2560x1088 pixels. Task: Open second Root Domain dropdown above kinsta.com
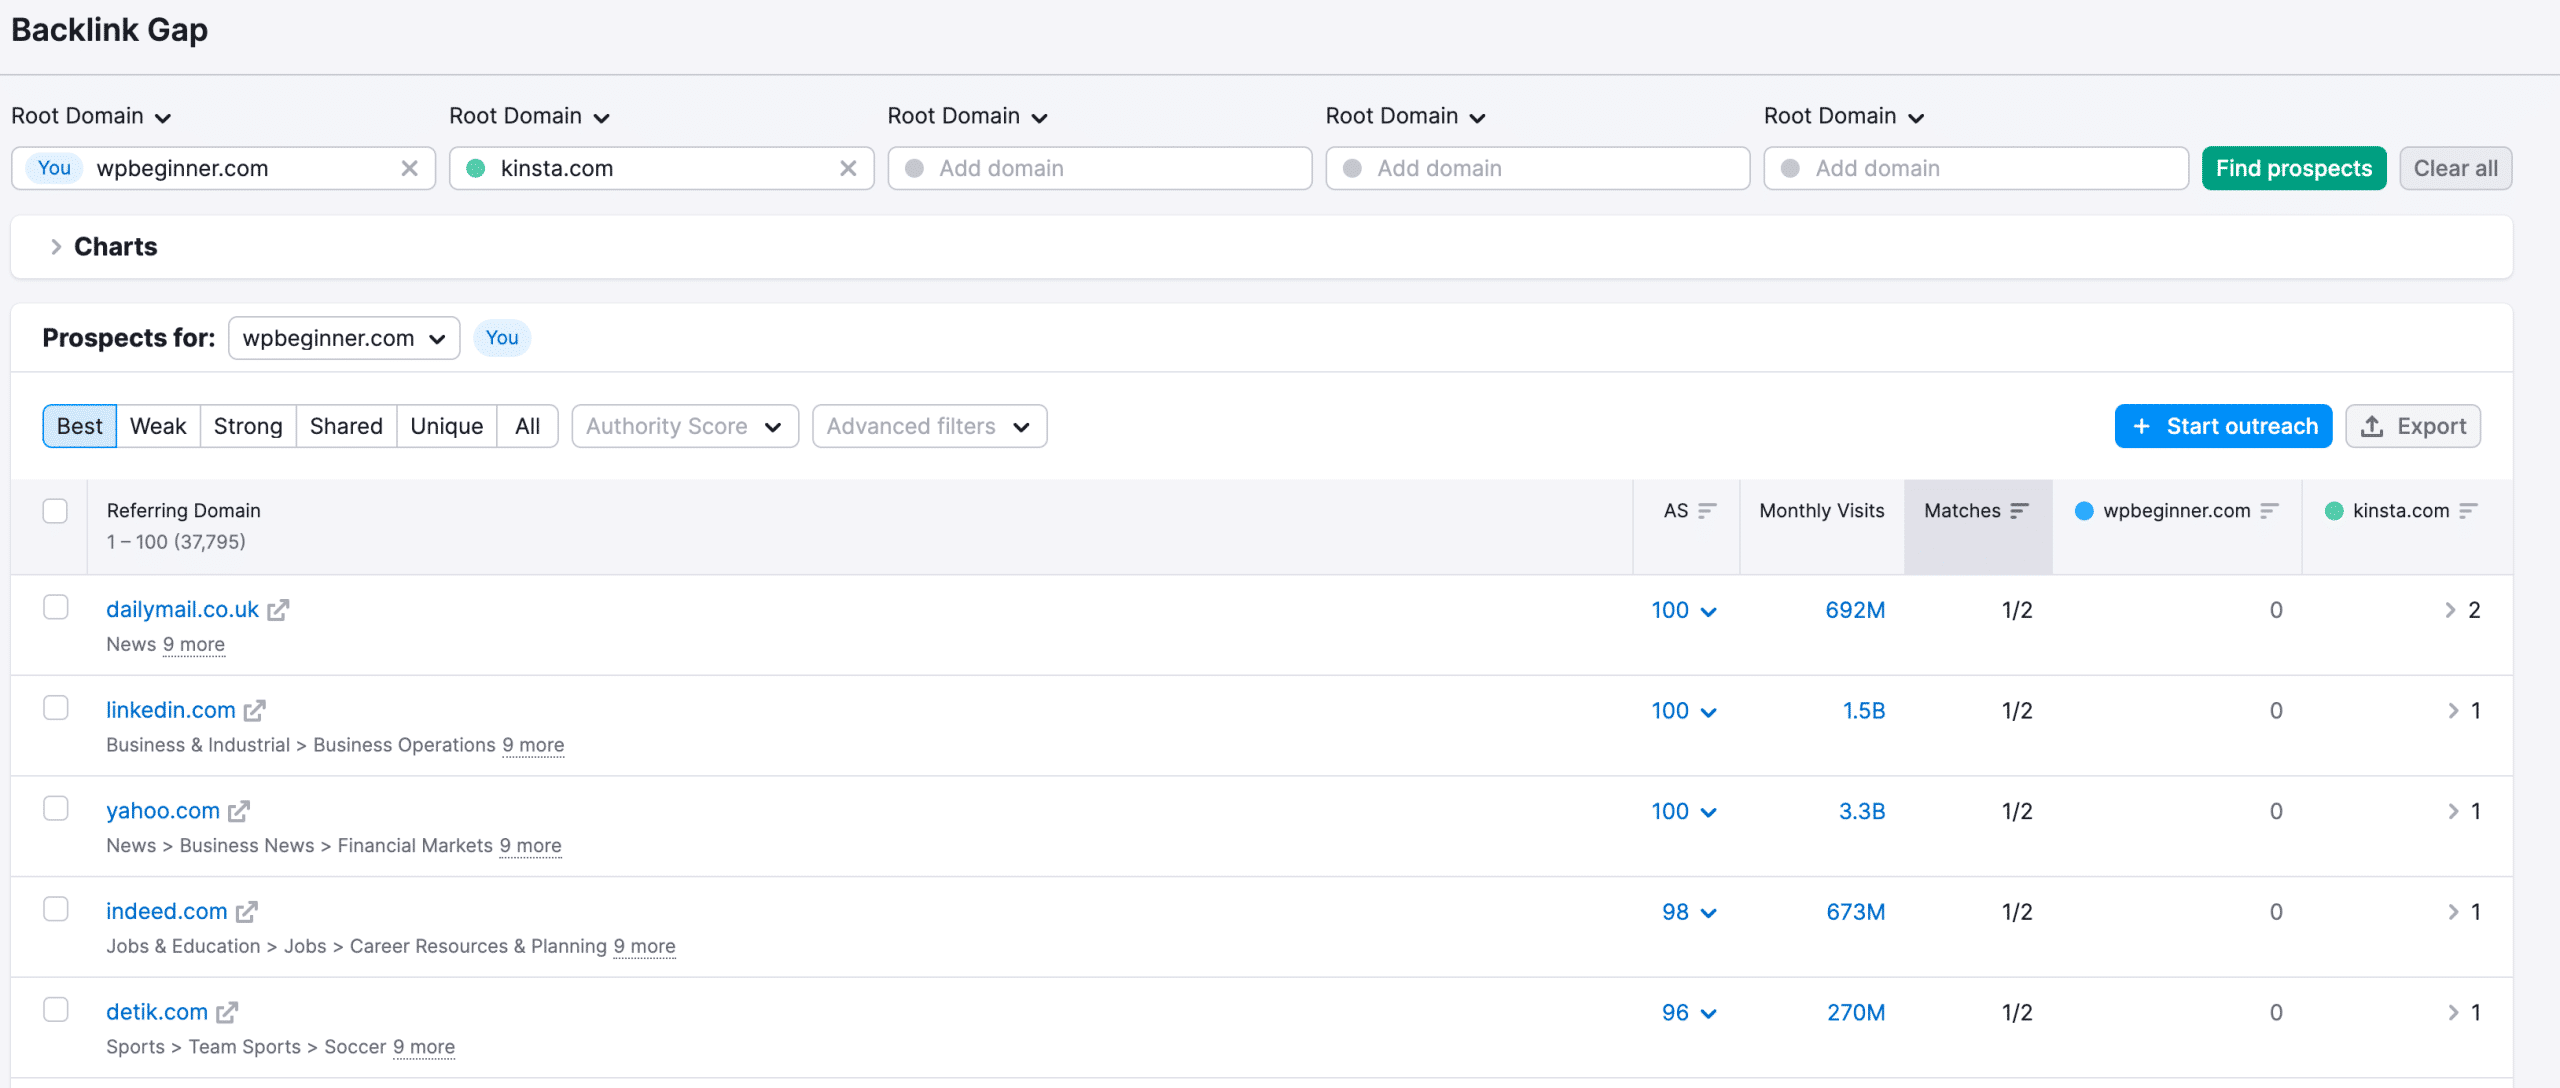(529, 116)
